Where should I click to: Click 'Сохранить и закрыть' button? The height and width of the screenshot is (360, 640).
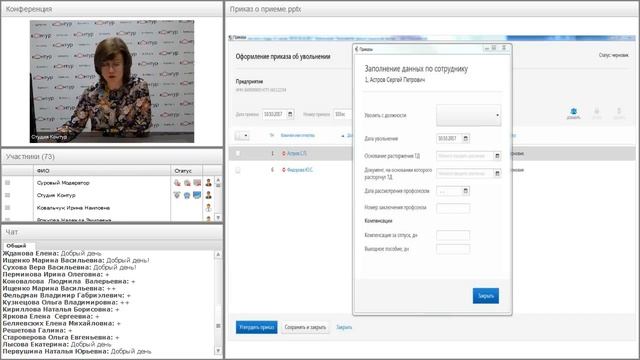pyautogui.click(x=305, y=327)
